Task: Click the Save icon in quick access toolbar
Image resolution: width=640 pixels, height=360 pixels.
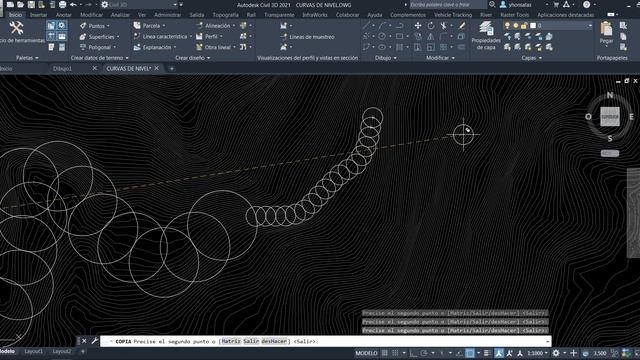Action: coord(31,5)
